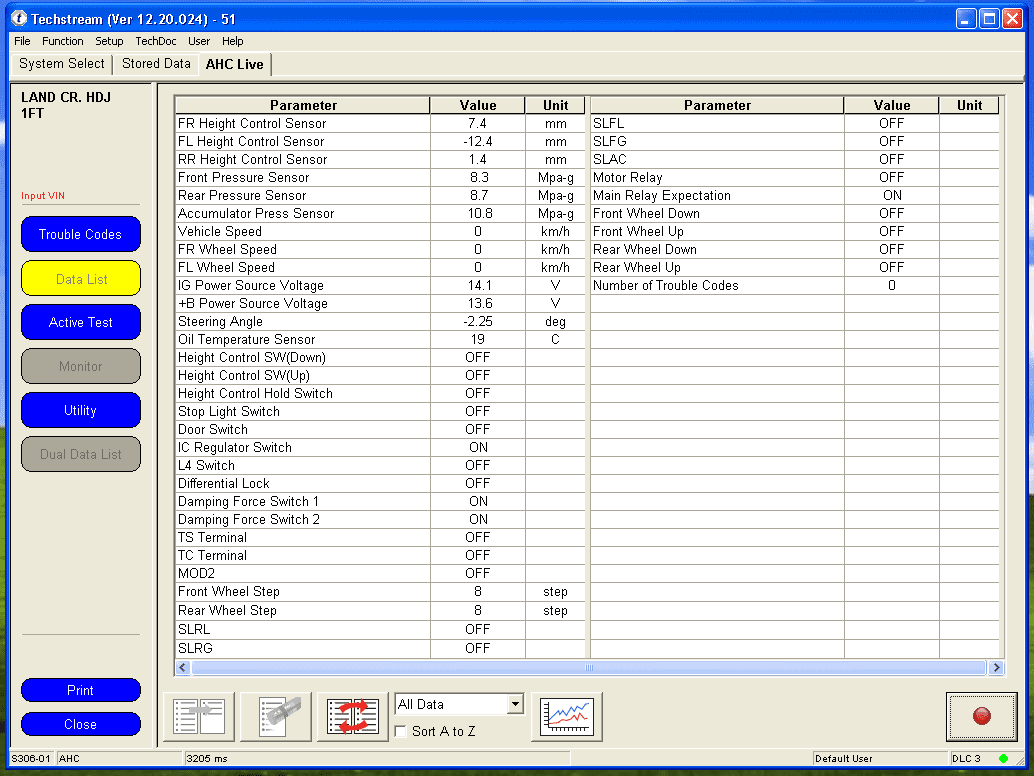Click the red record snapshot button

(x=981, y=717)
